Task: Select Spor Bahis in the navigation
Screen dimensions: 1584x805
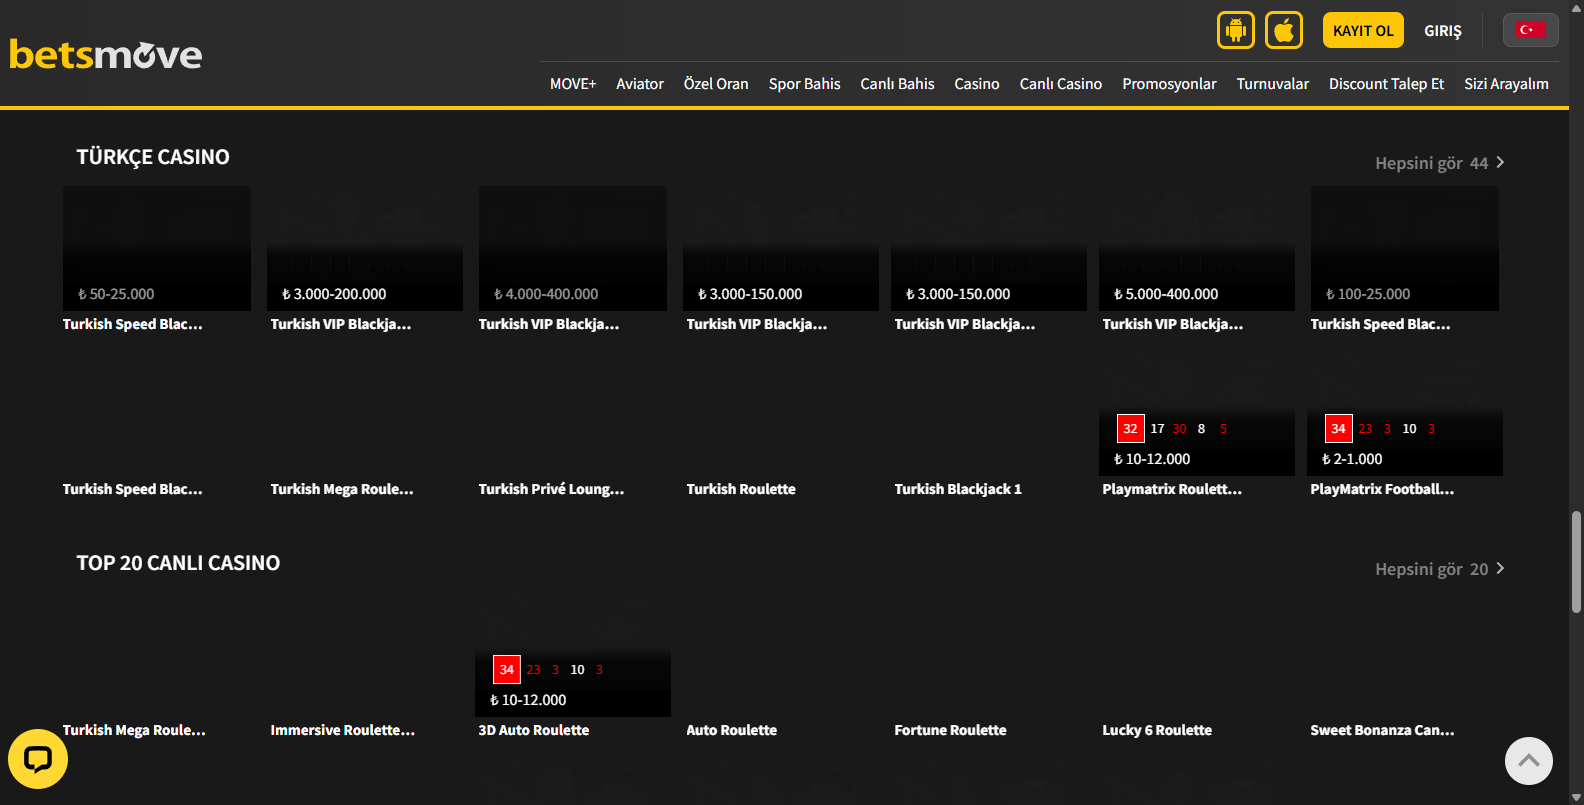Action: click(x=804, y=84)
